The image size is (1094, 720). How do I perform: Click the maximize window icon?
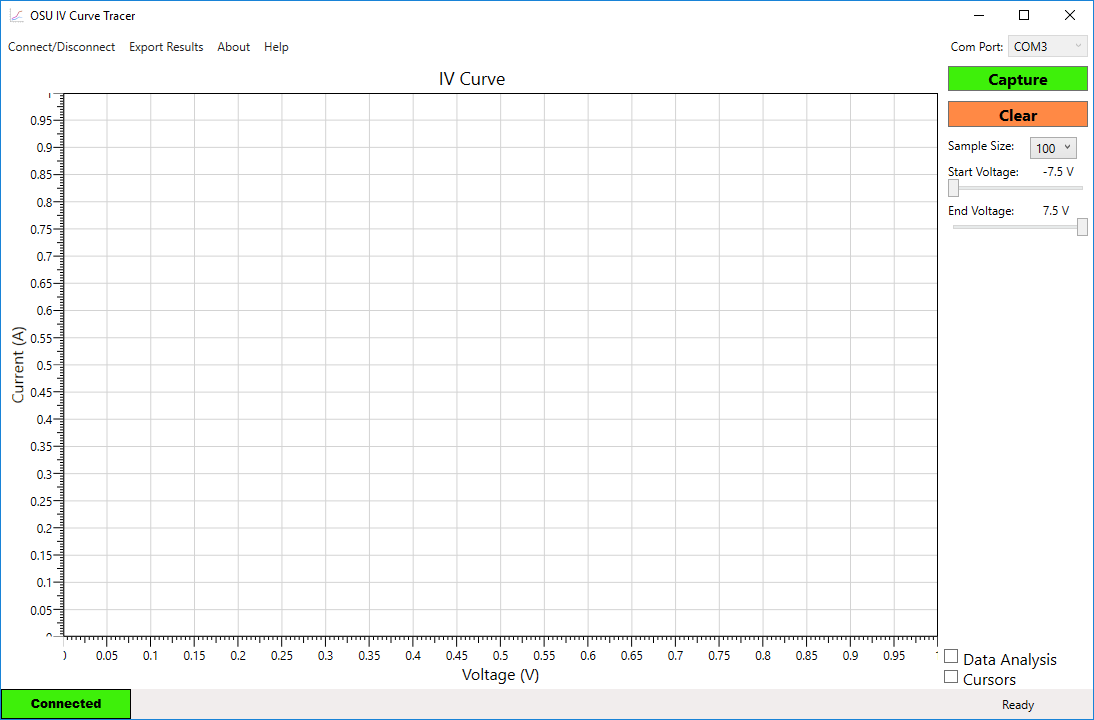click(1024, 15)
